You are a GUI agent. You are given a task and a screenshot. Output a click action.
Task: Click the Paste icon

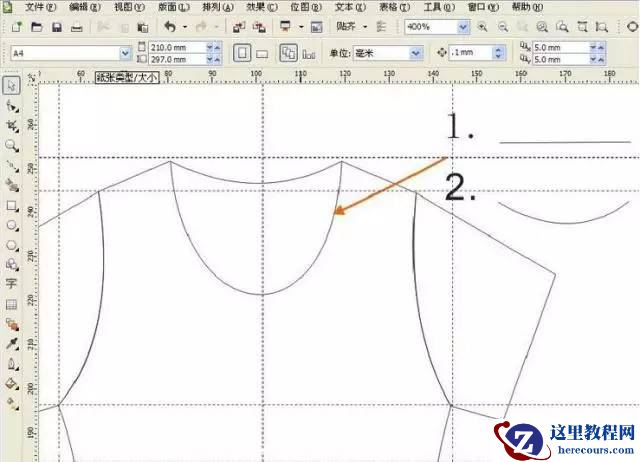click(142, 27)
